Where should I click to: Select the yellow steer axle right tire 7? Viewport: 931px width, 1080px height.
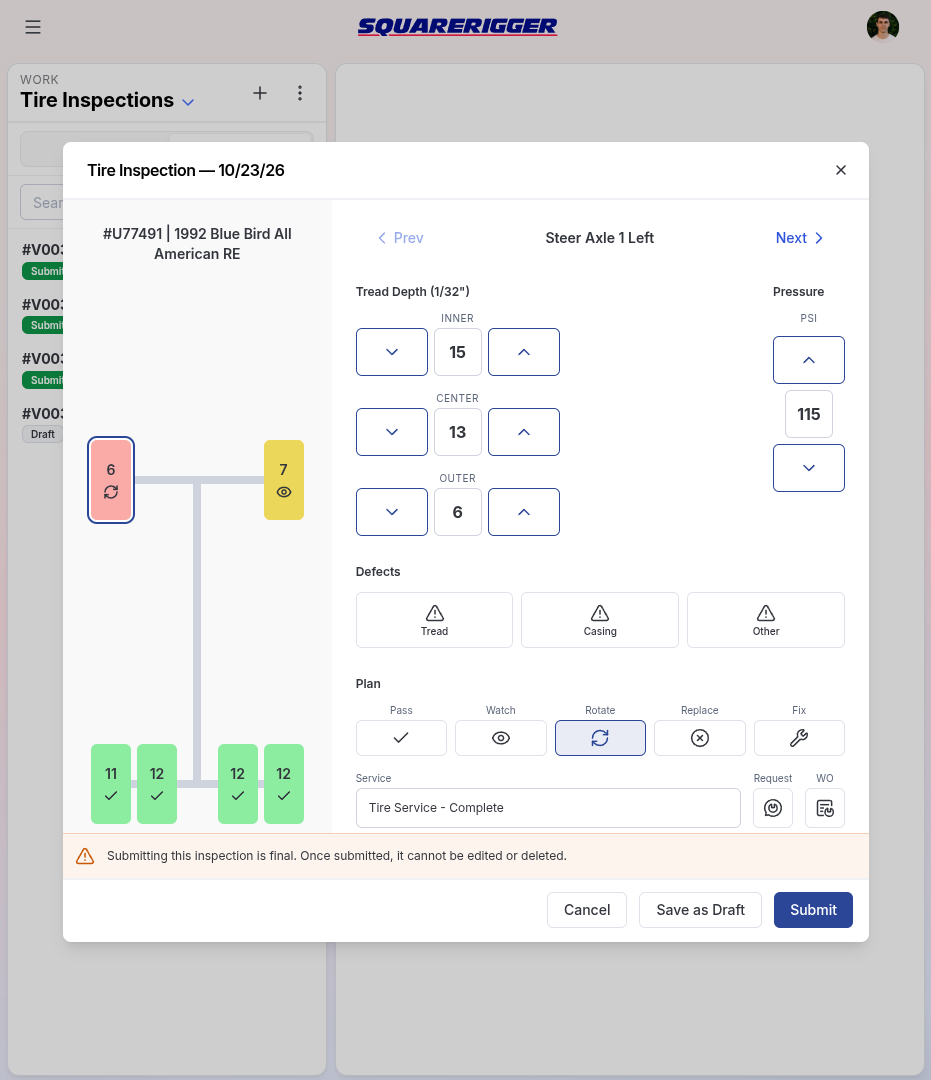[x=284, y=480]
